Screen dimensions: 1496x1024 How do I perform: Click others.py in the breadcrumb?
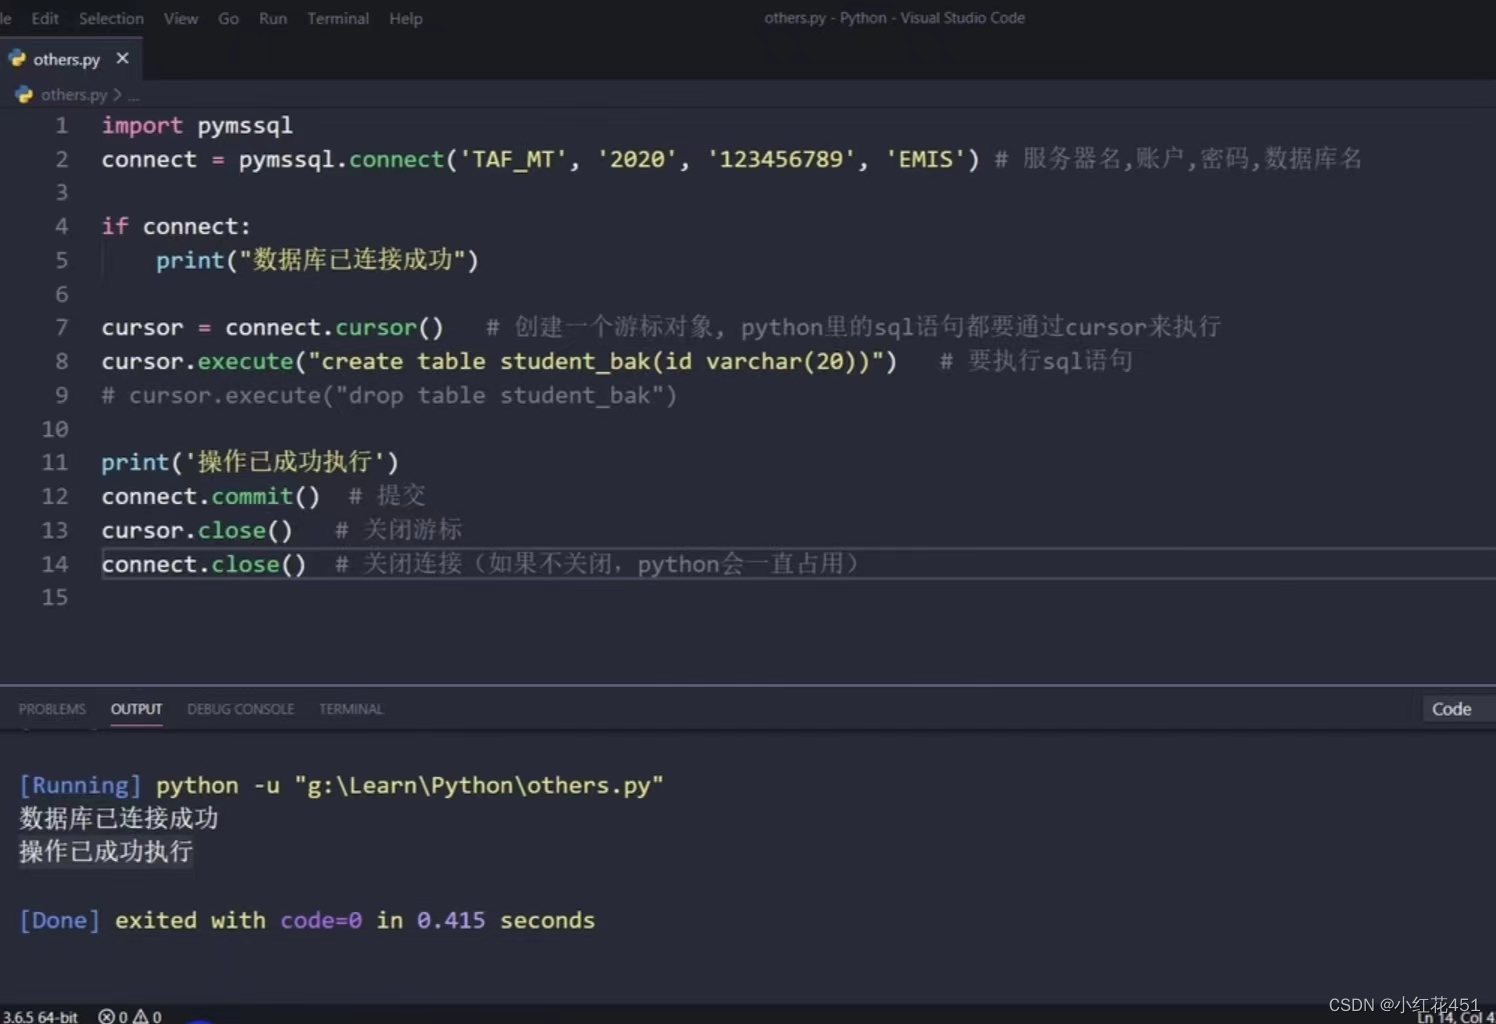pos(74,94)
